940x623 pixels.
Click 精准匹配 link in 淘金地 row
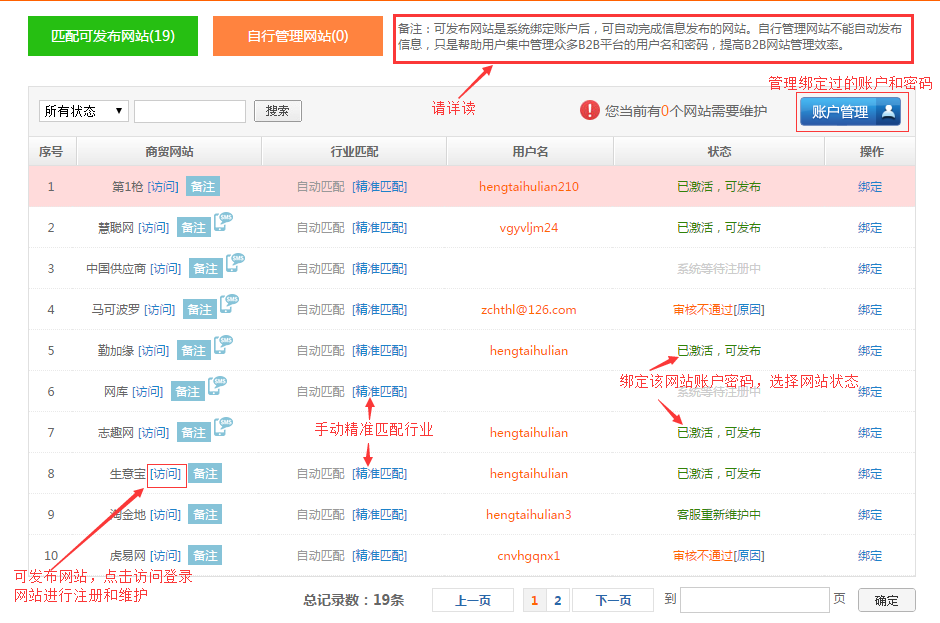click(x=380, y=515)
